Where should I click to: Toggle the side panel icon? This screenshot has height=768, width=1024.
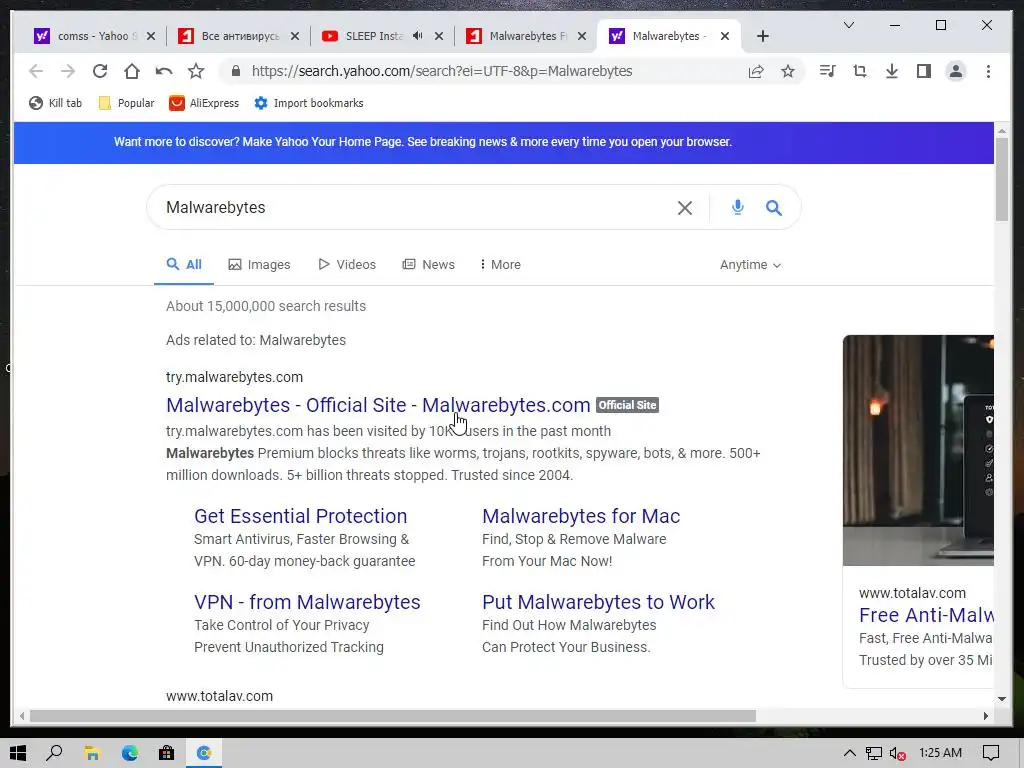click(x=923, y=71)
